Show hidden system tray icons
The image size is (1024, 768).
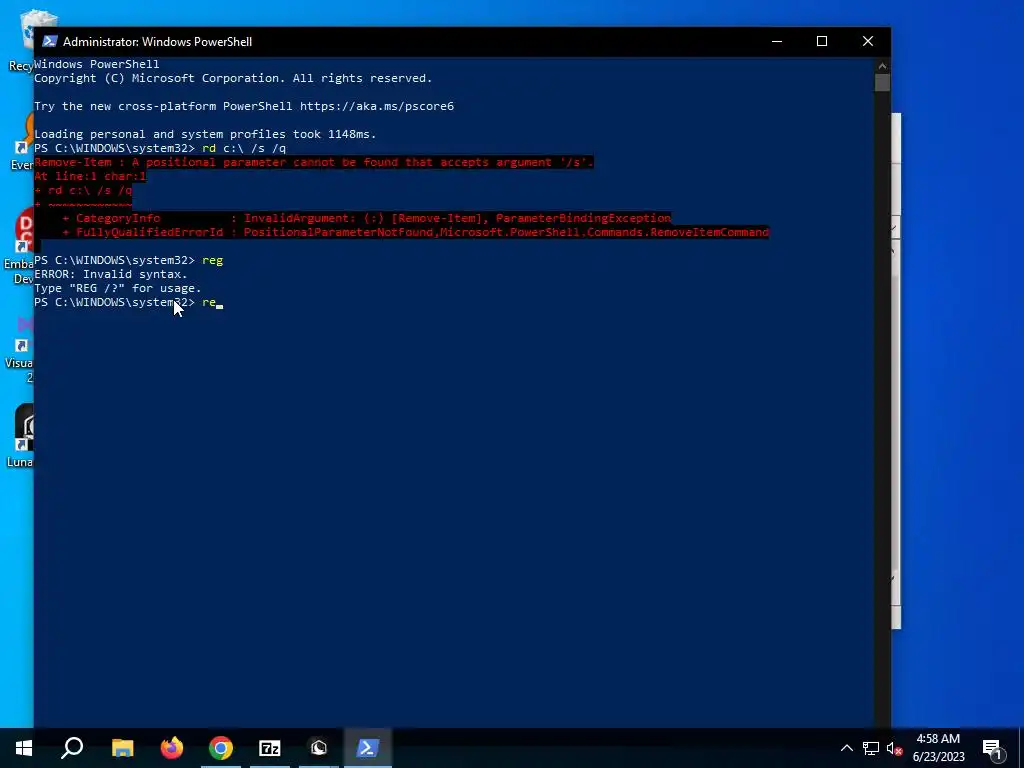pyautogui.click(x=846, y=748)
